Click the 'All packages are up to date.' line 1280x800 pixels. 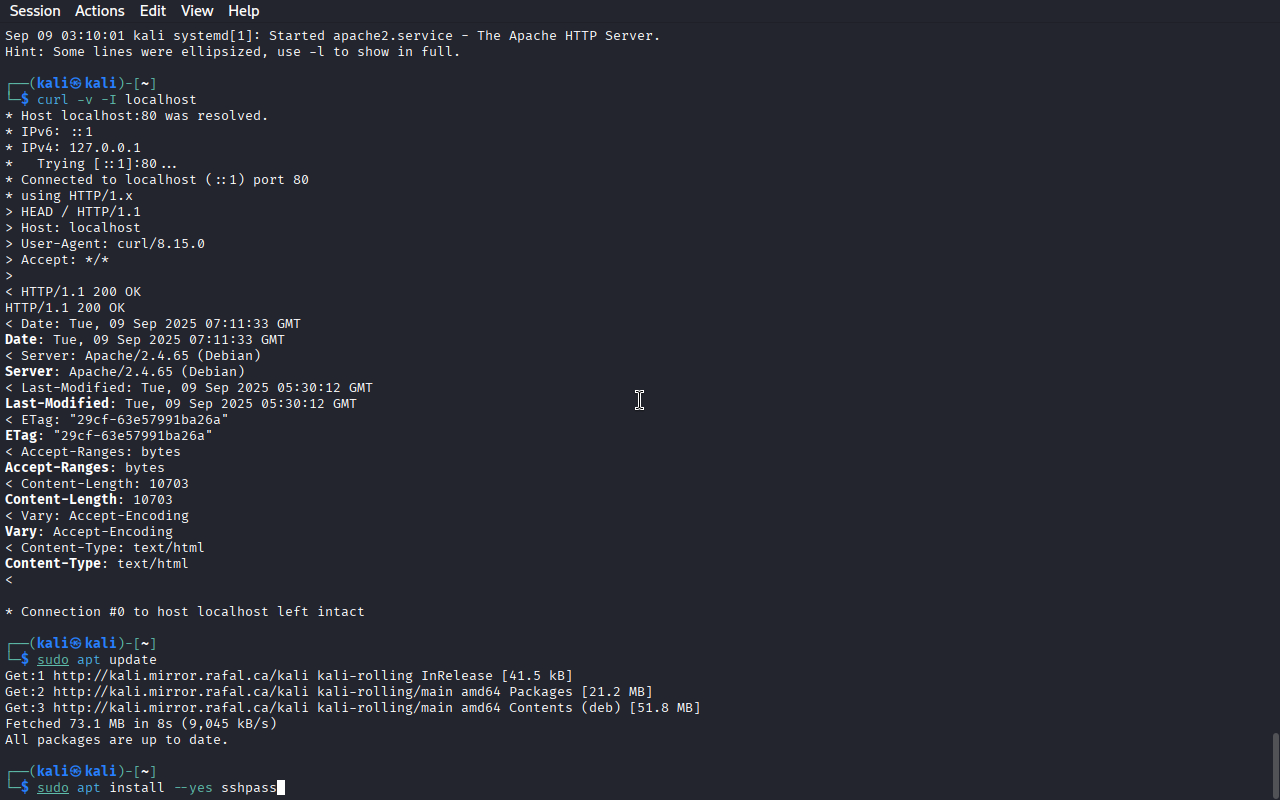pyautogui.click(x=117, y=740)
